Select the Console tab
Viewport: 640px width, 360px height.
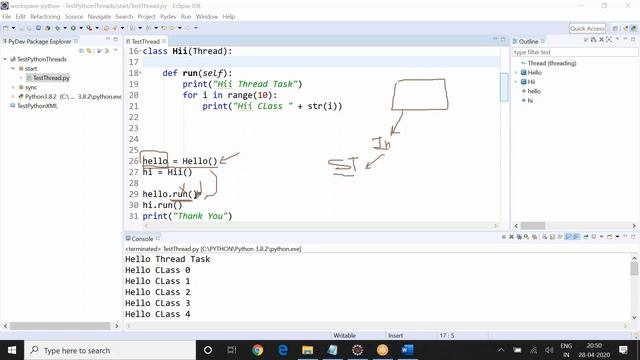[x=142, y=238]
